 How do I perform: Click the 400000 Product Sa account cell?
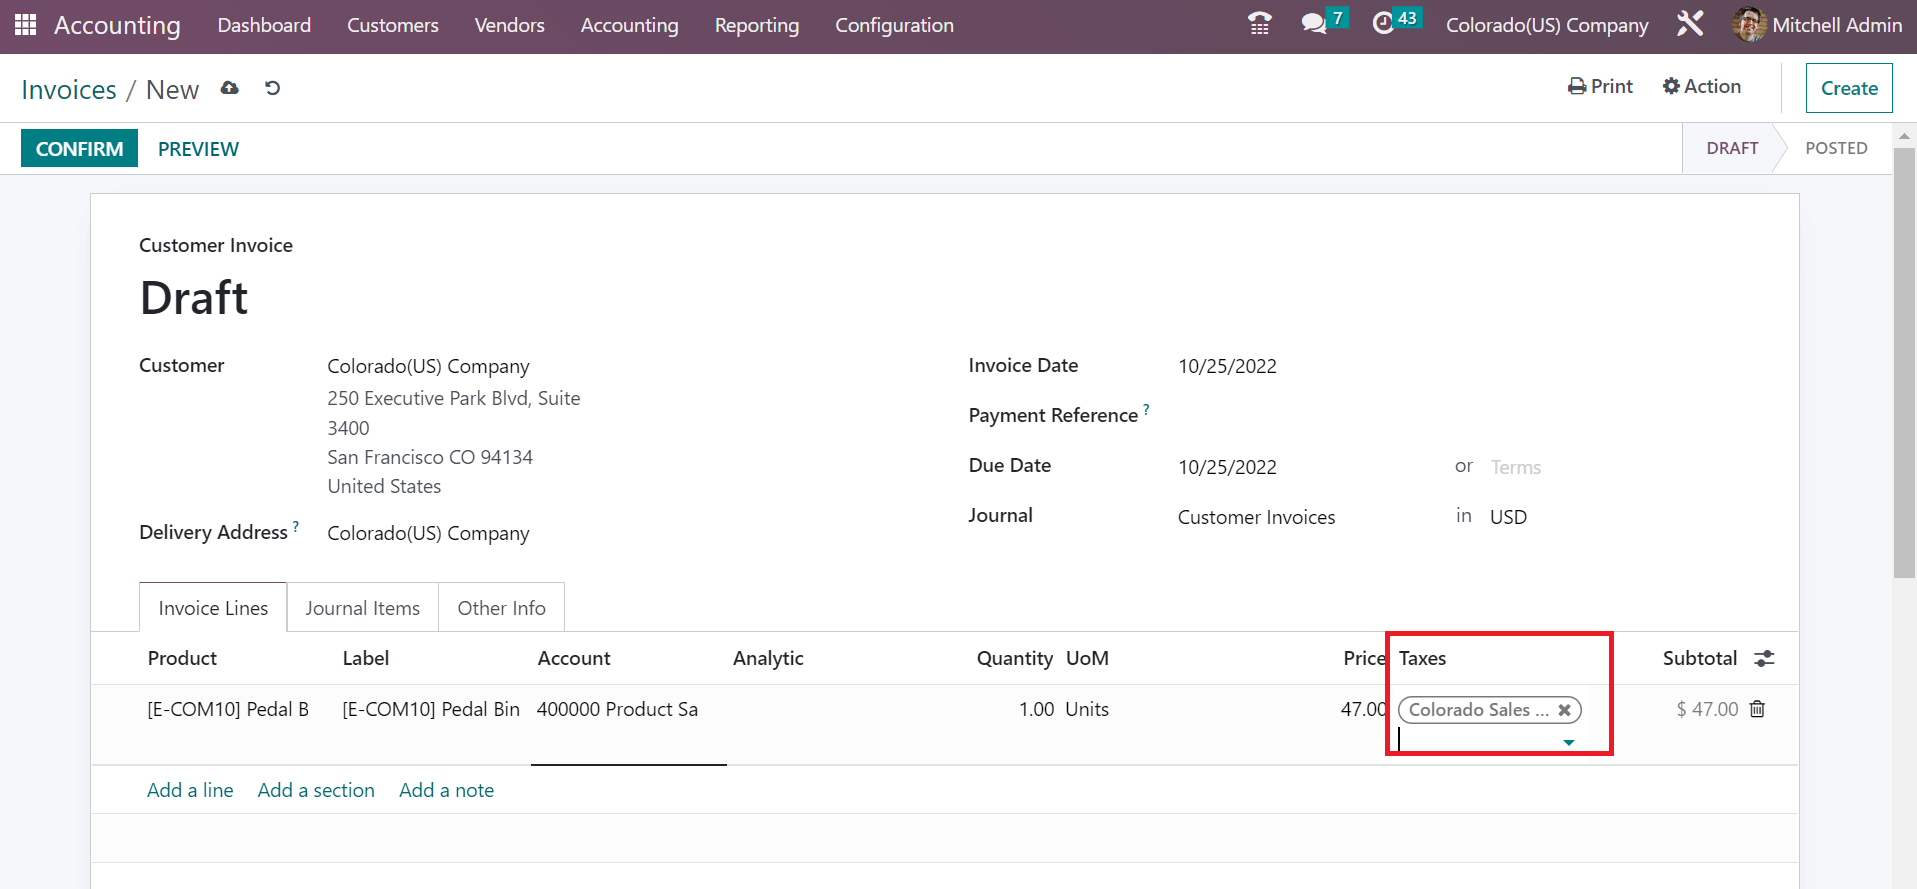[617, 709]
